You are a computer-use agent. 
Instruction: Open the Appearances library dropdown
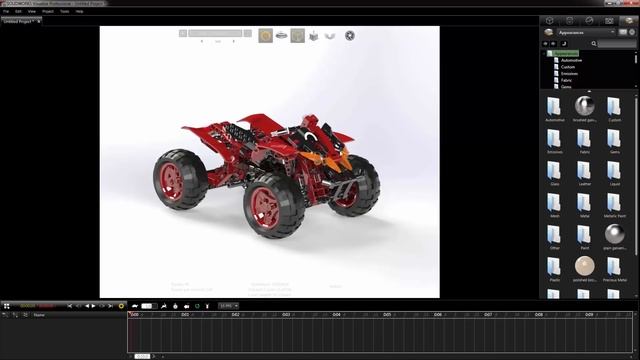586,32
